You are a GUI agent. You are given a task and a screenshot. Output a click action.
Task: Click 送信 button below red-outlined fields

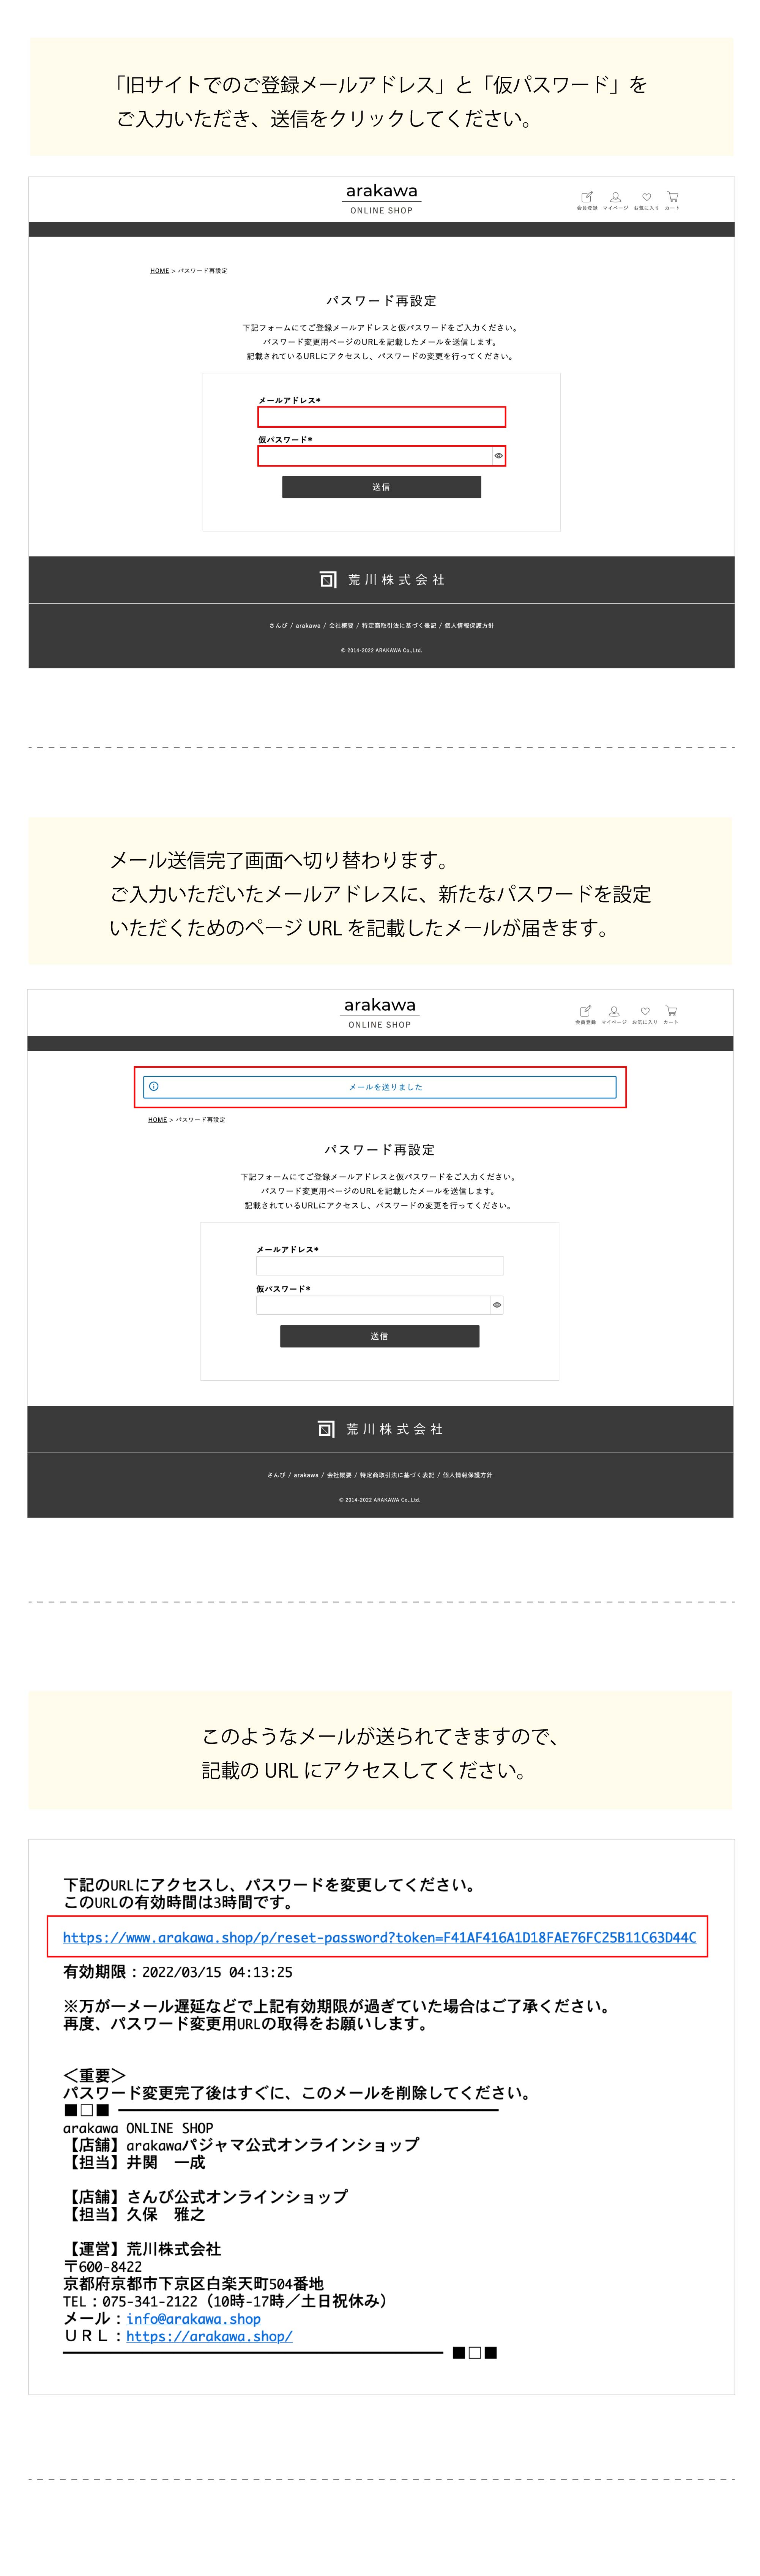pyautogui.click(x=381, y=487)
